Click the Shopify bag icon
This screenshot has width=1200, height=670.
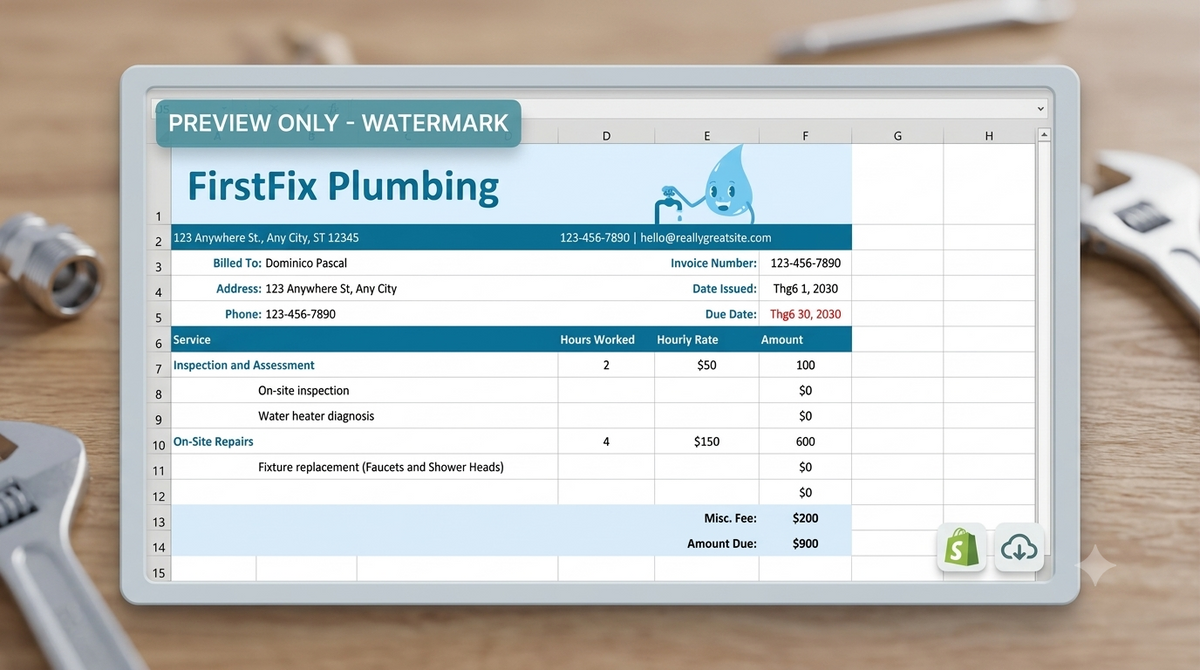tap(961, 548)
